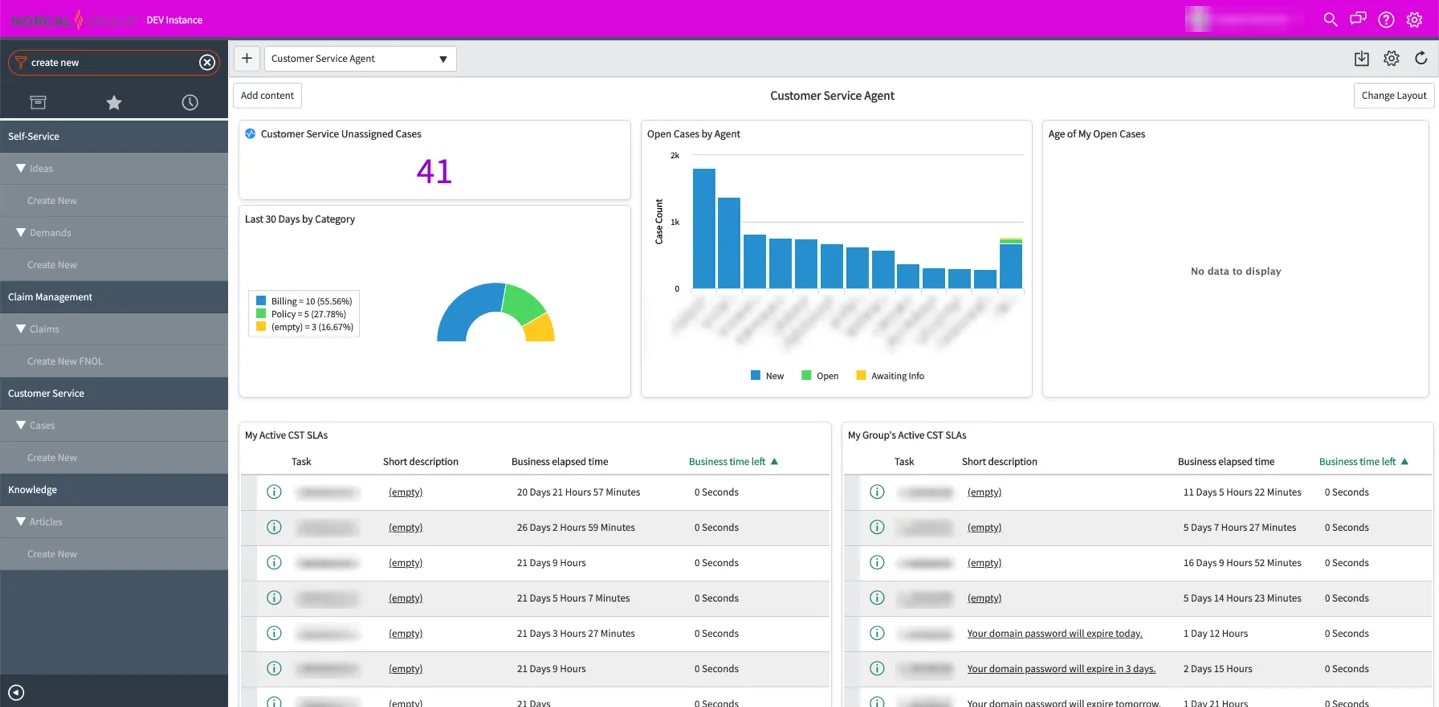Sort My Group's SLAs by Short description
Image resolution: width=1439 pixels, height=707 pixels.
[999, 461]
